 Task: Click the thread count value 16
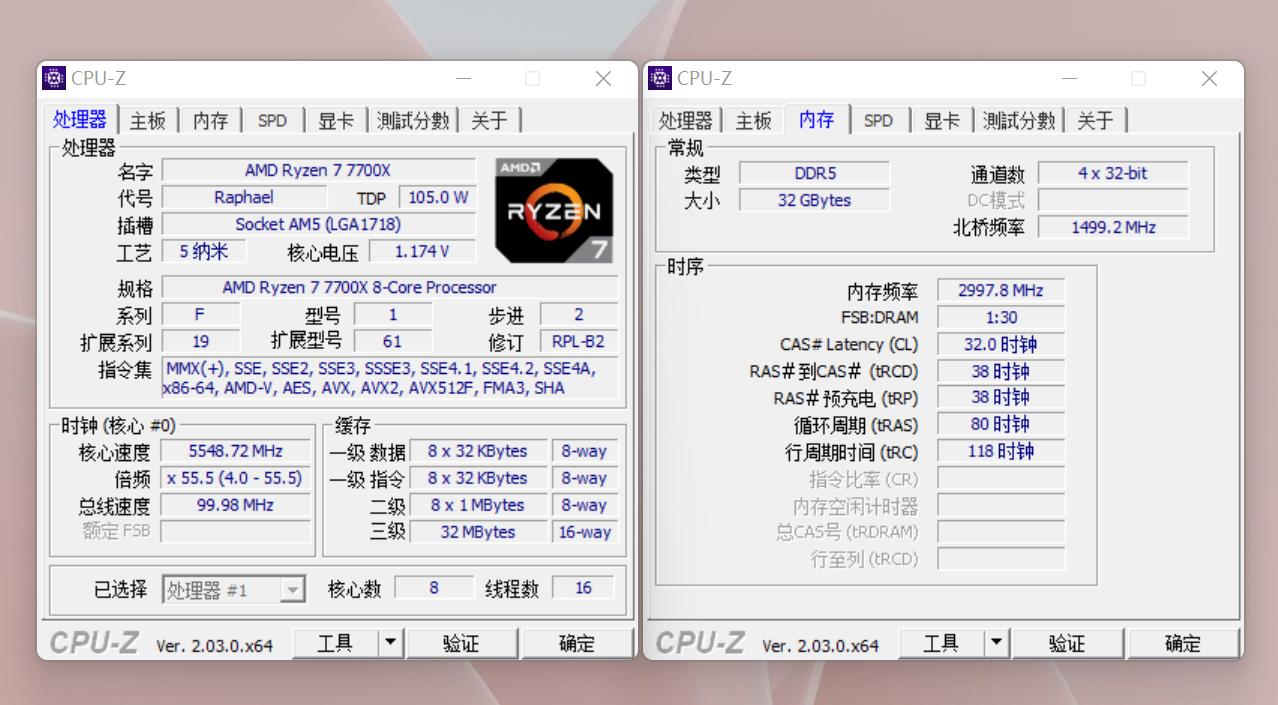pos(584,589)
